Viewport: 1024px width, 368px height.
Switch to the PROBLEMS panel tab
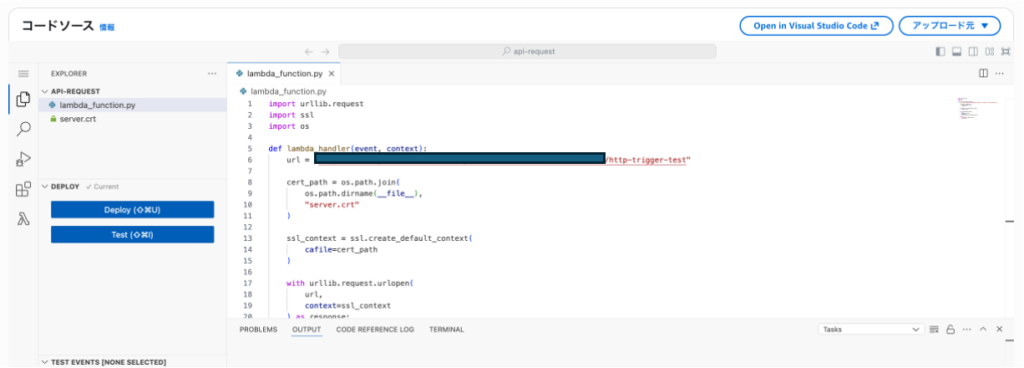258,330
